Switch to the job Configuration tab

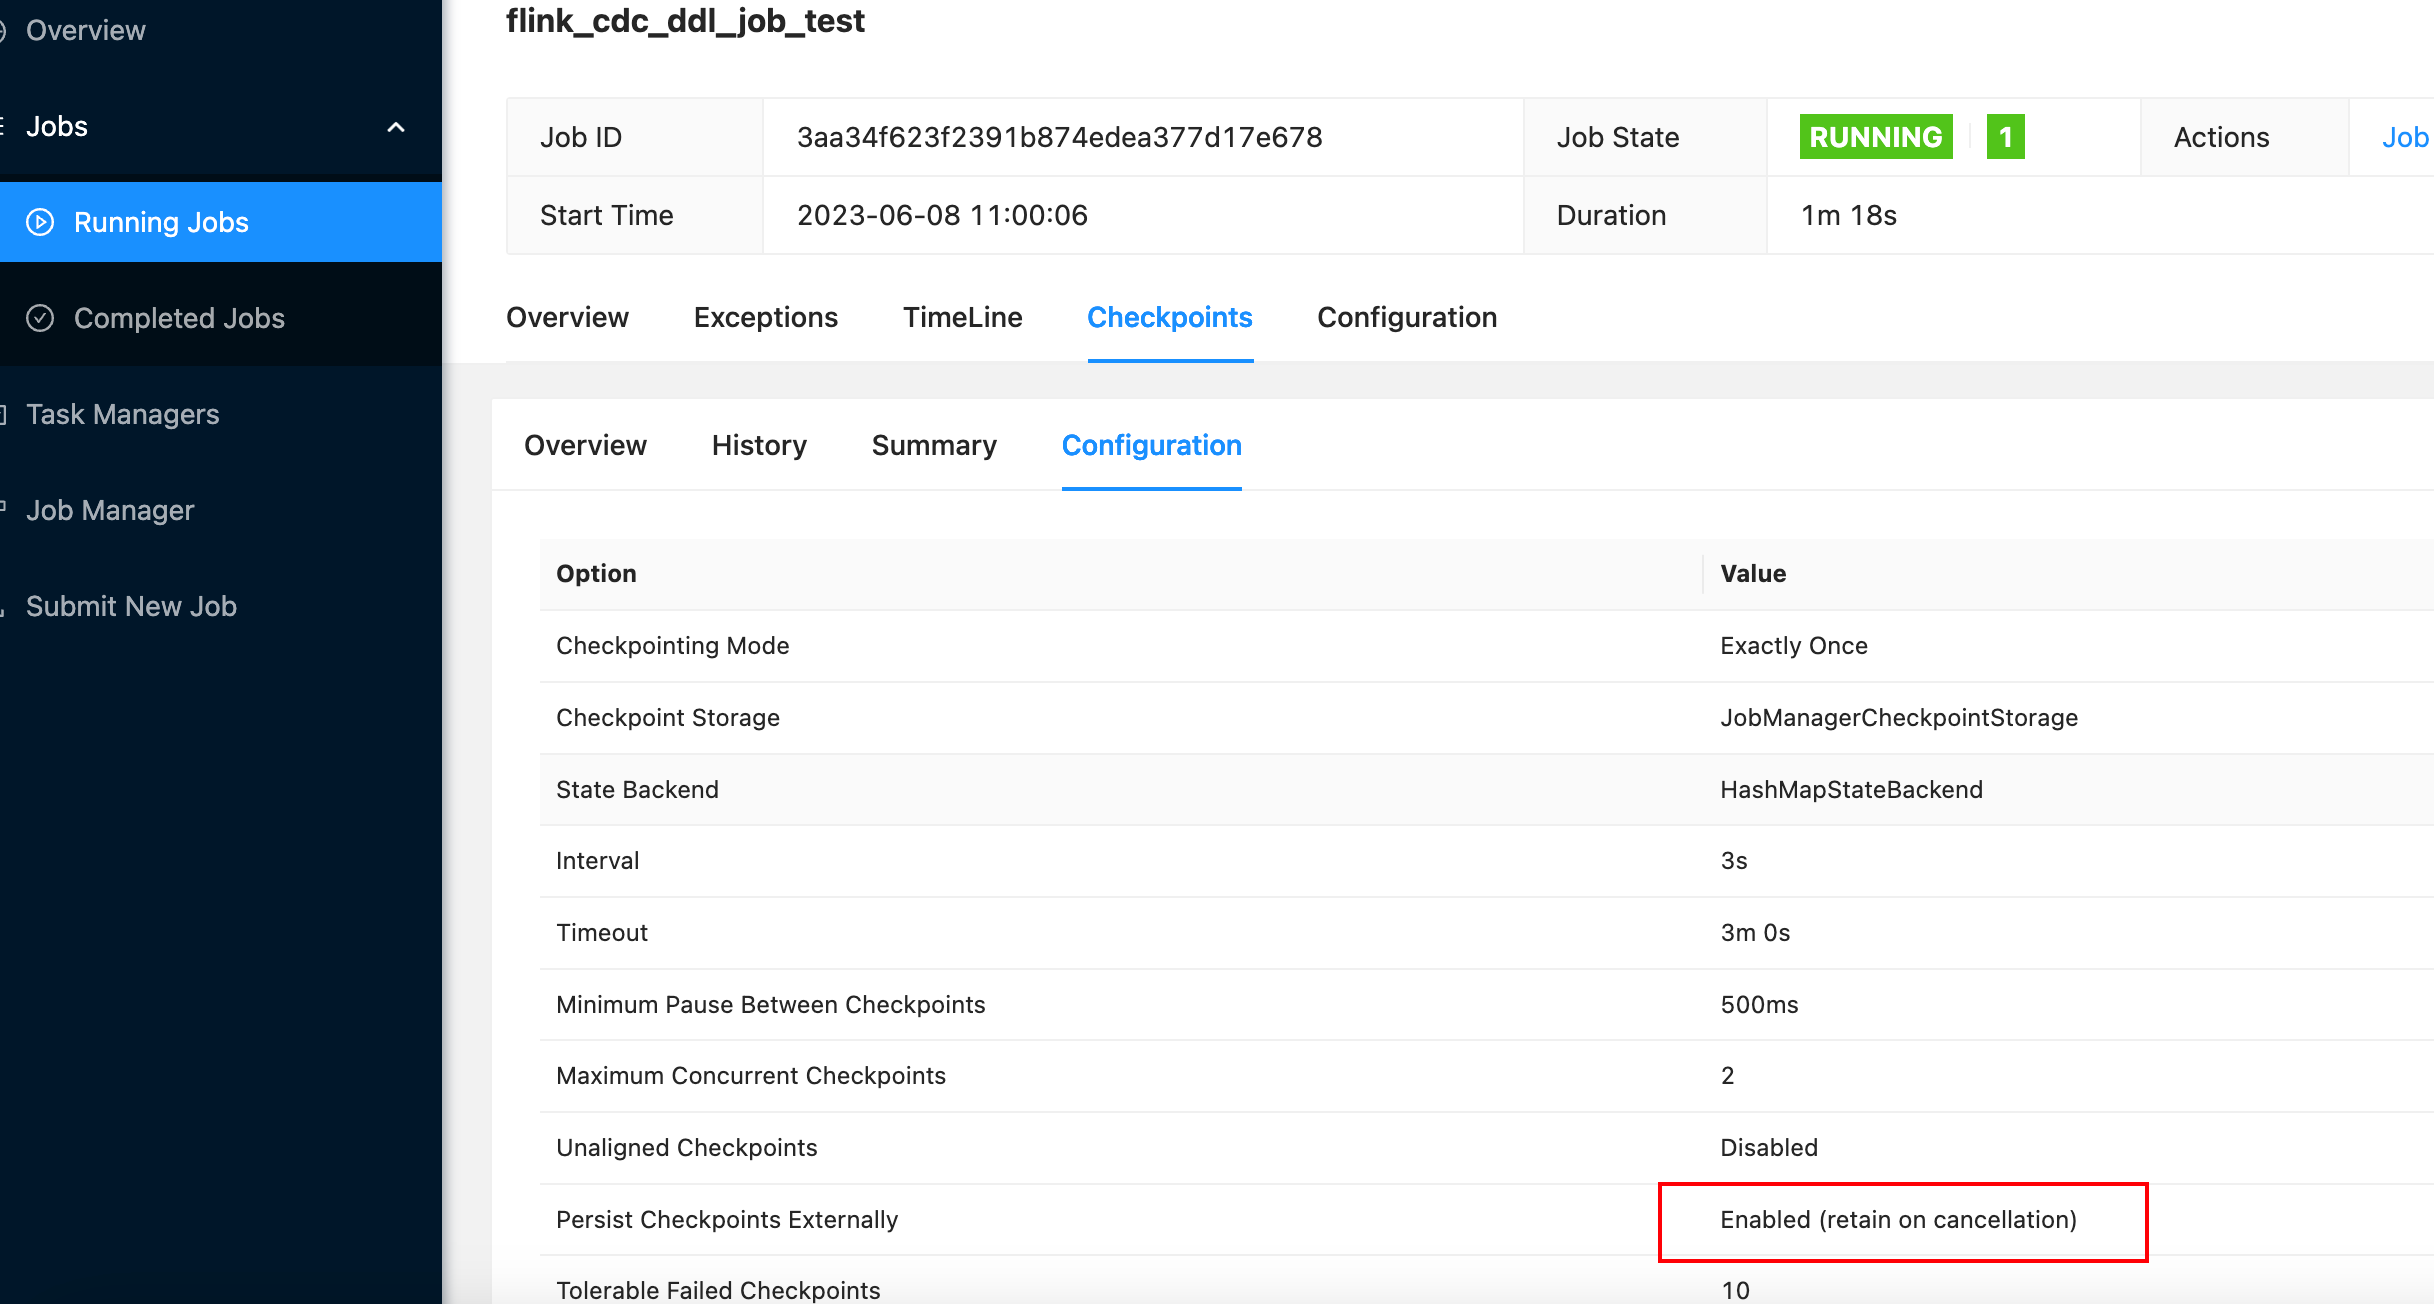(x=1406, y=317)
